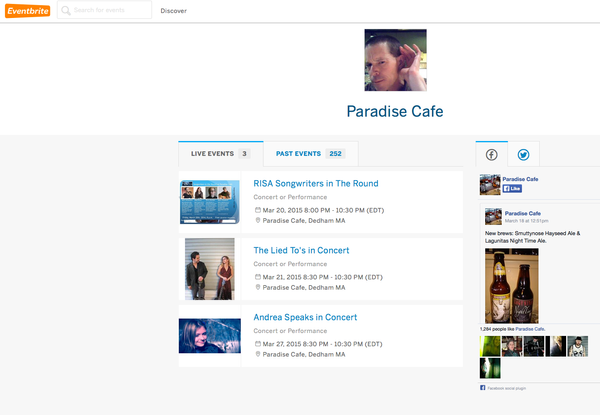Select the Facebook social tab icon

click(492, 155)
